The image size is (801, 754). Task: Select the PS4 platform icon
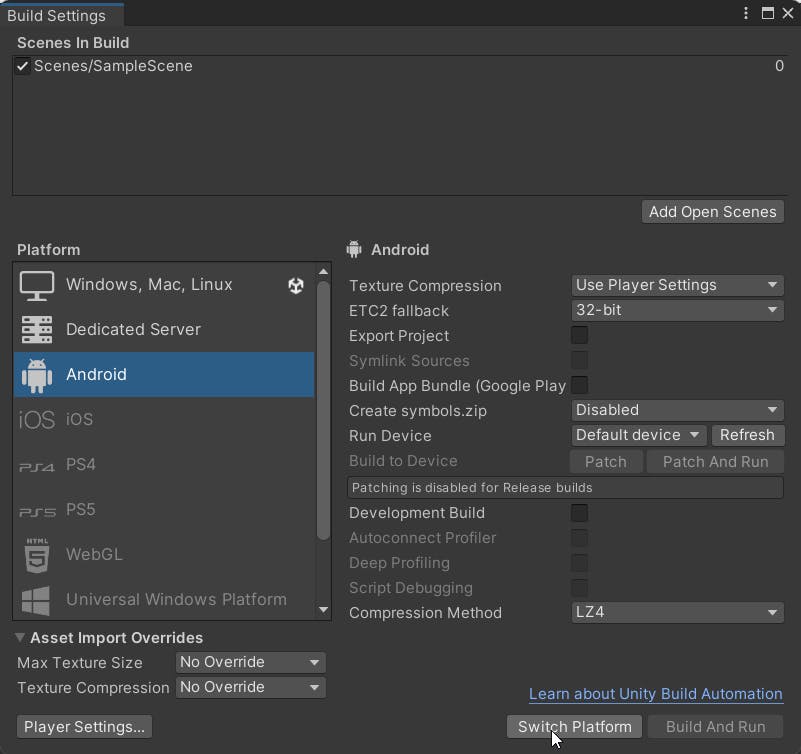pyautogui.click(x=36, y=465)
